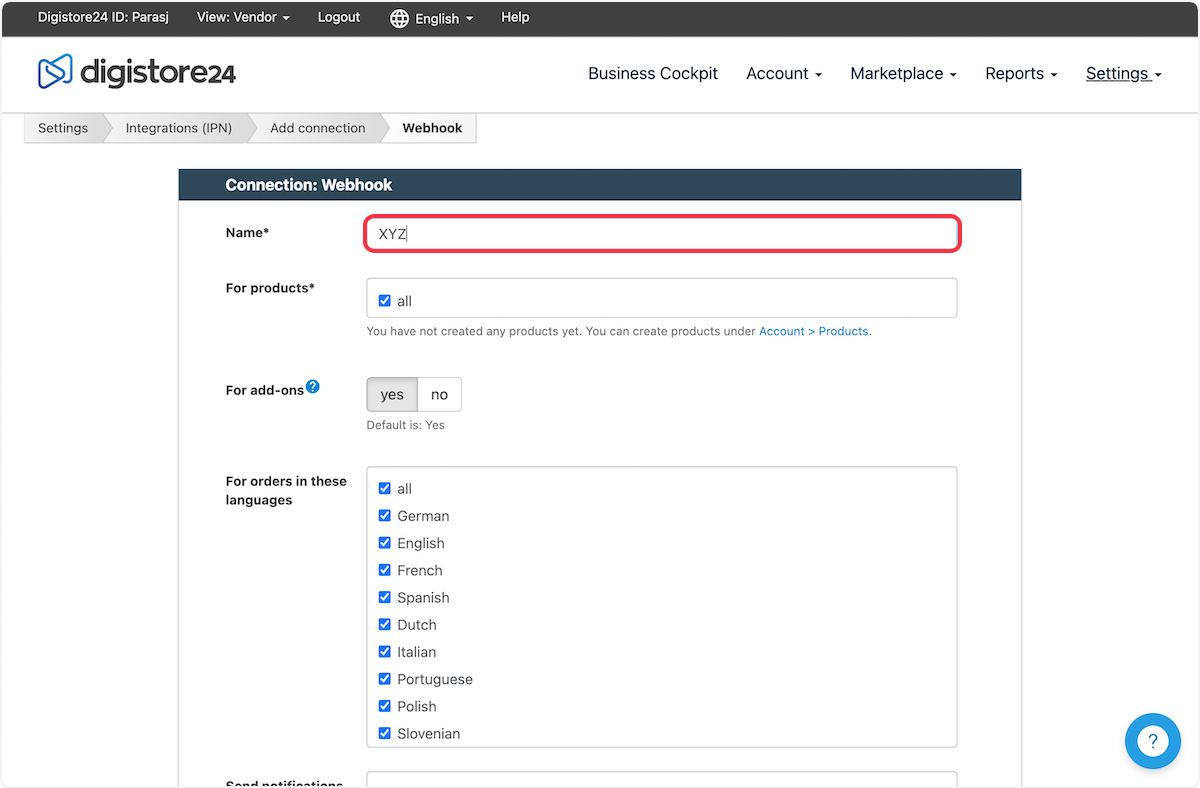
Task: Toggle the English language checkbox
Action: [385, 542]
